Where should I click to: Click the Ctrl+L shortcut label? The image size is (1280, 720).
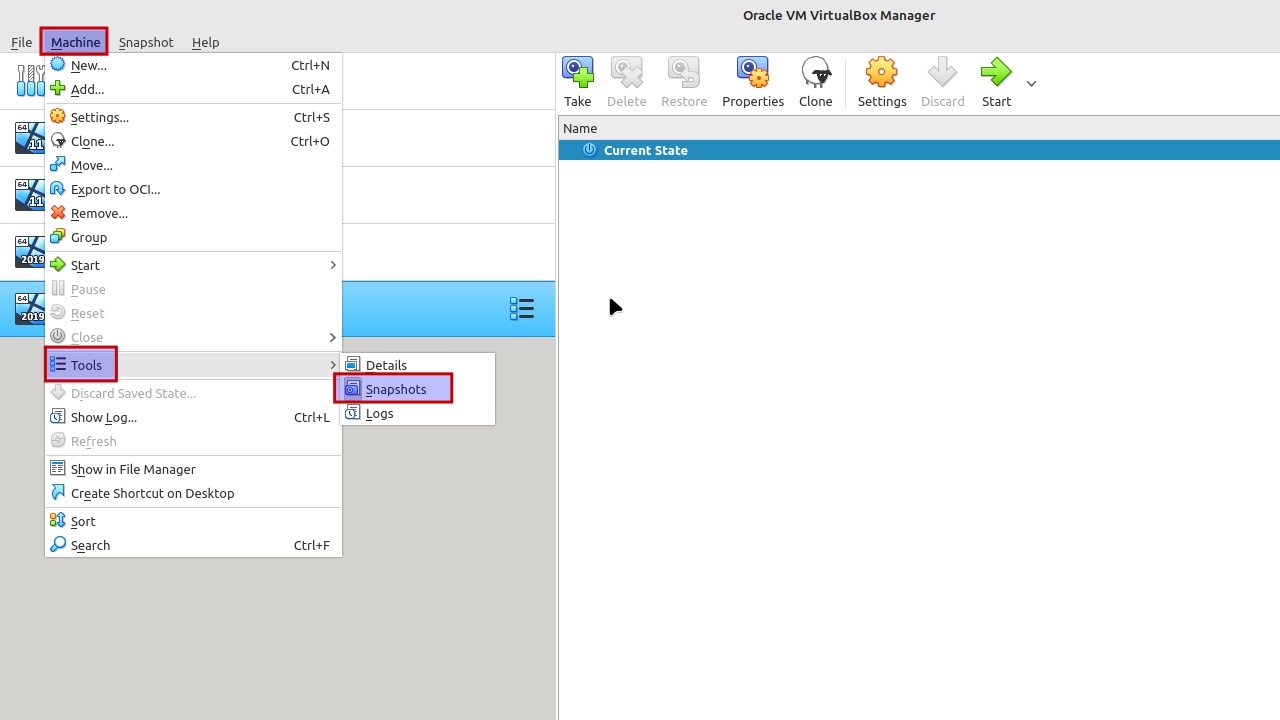312,417
